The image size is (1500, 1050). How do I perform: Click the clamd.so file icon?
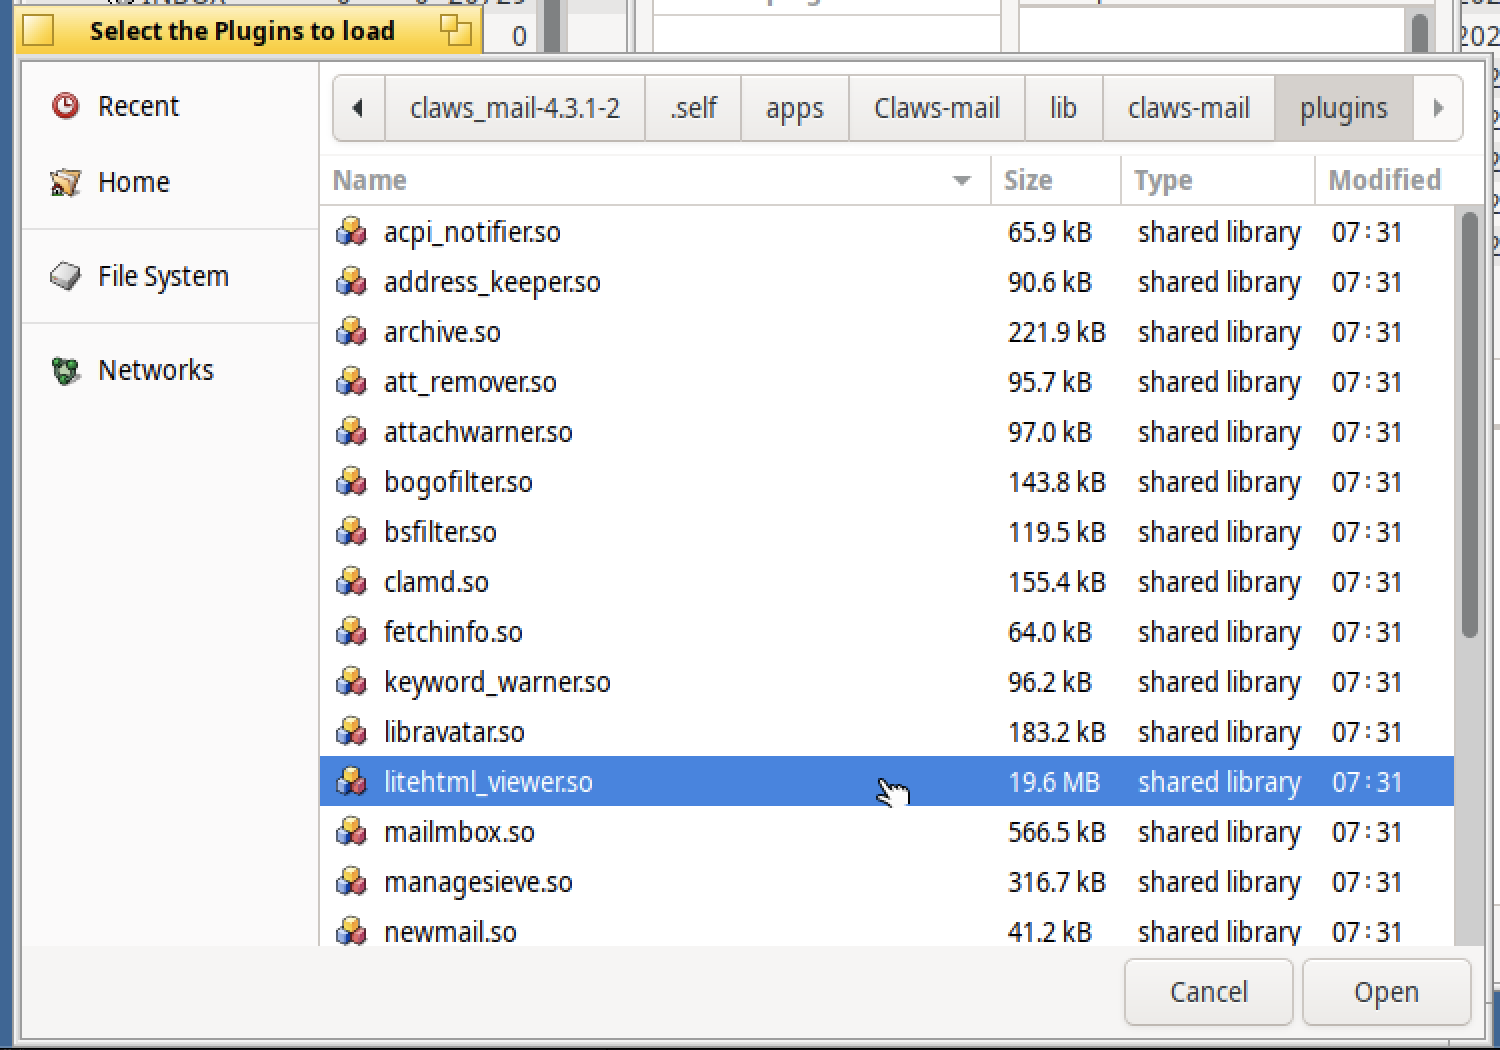pos(351,582)
